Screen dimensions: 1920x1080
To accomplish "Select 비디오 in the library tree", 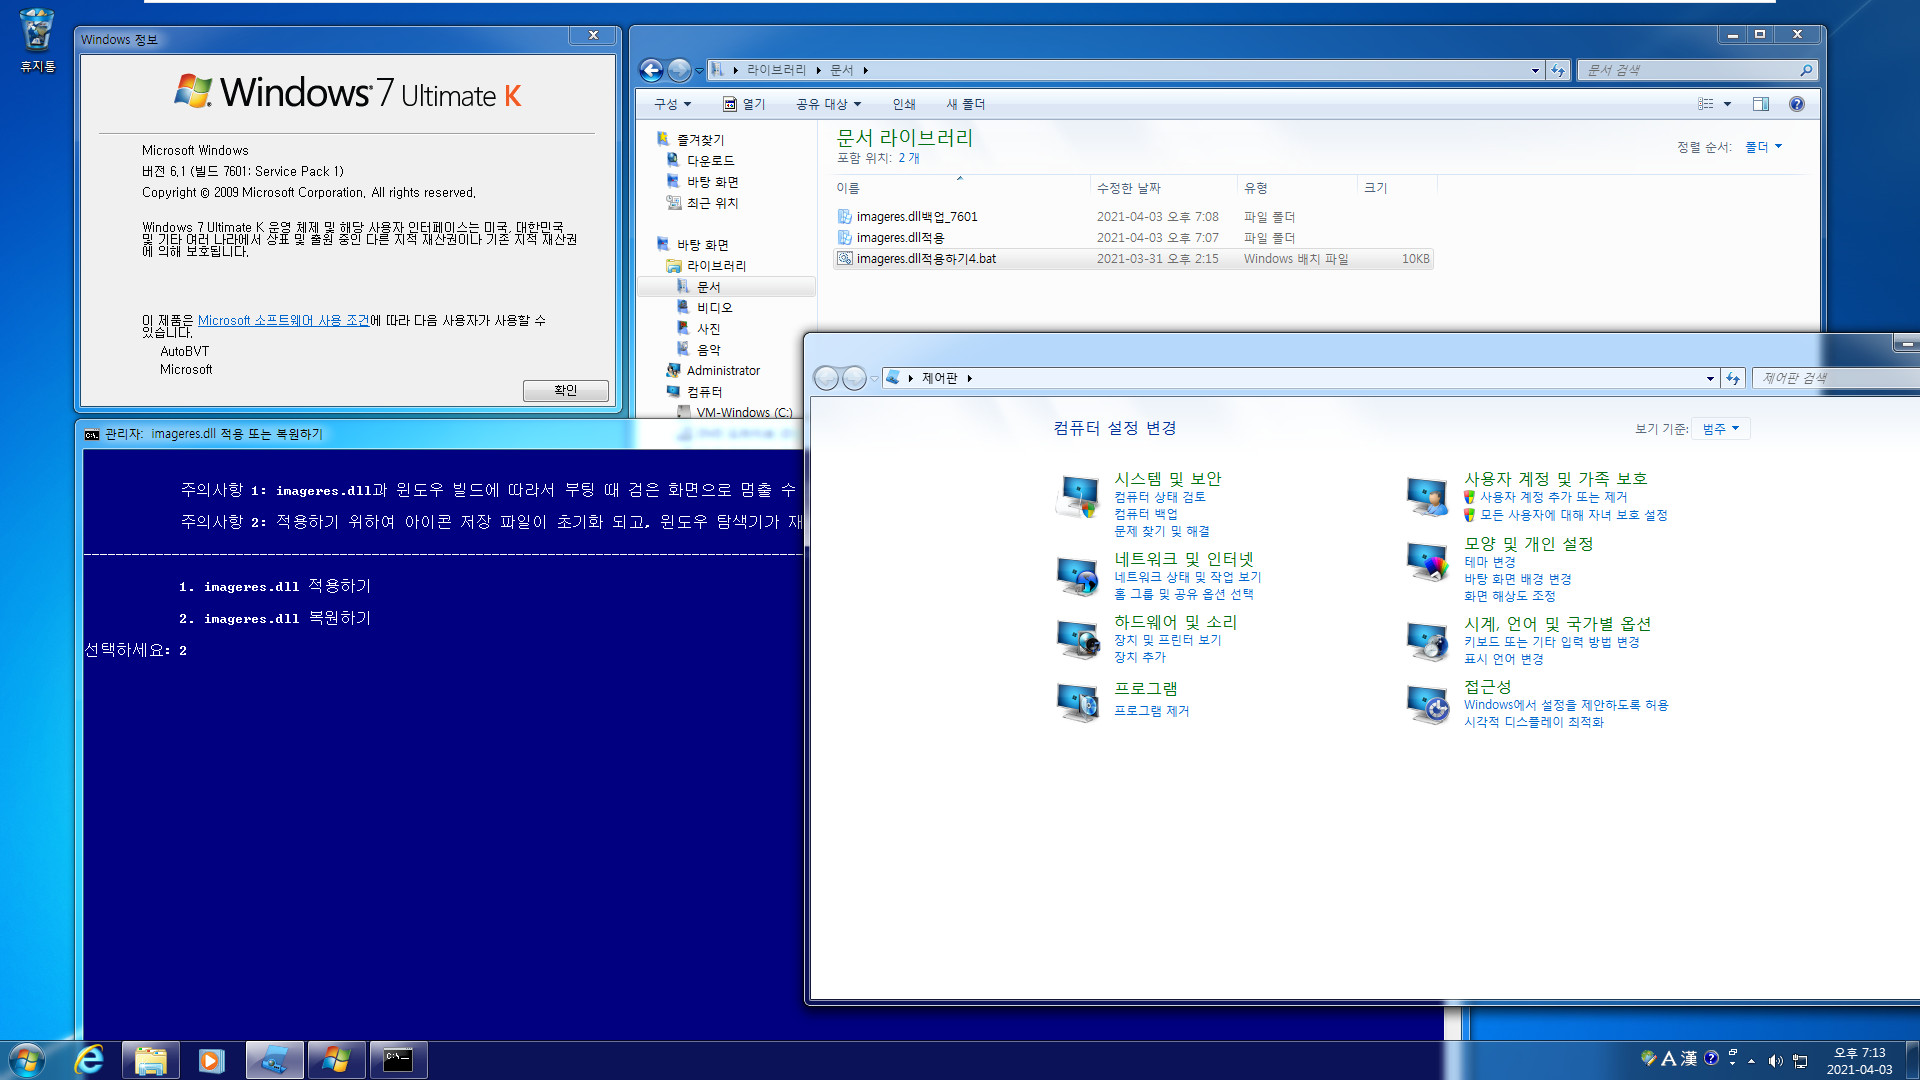I will 714,308.
